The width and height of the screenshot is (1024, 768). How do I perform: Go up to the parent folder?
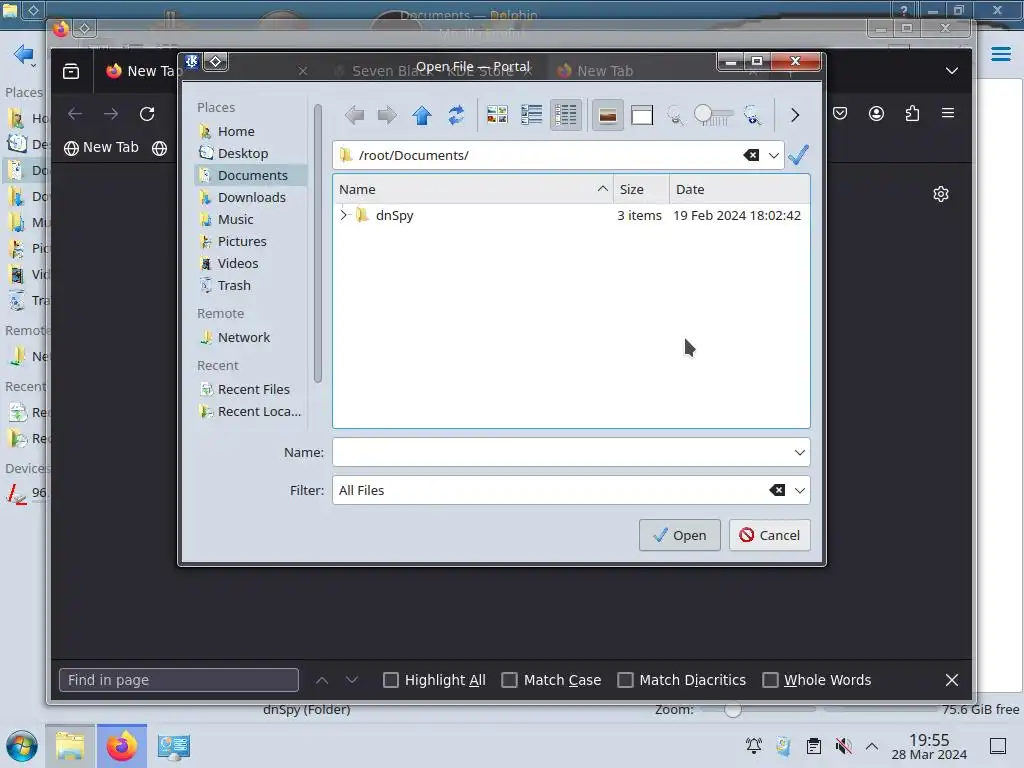422,116
